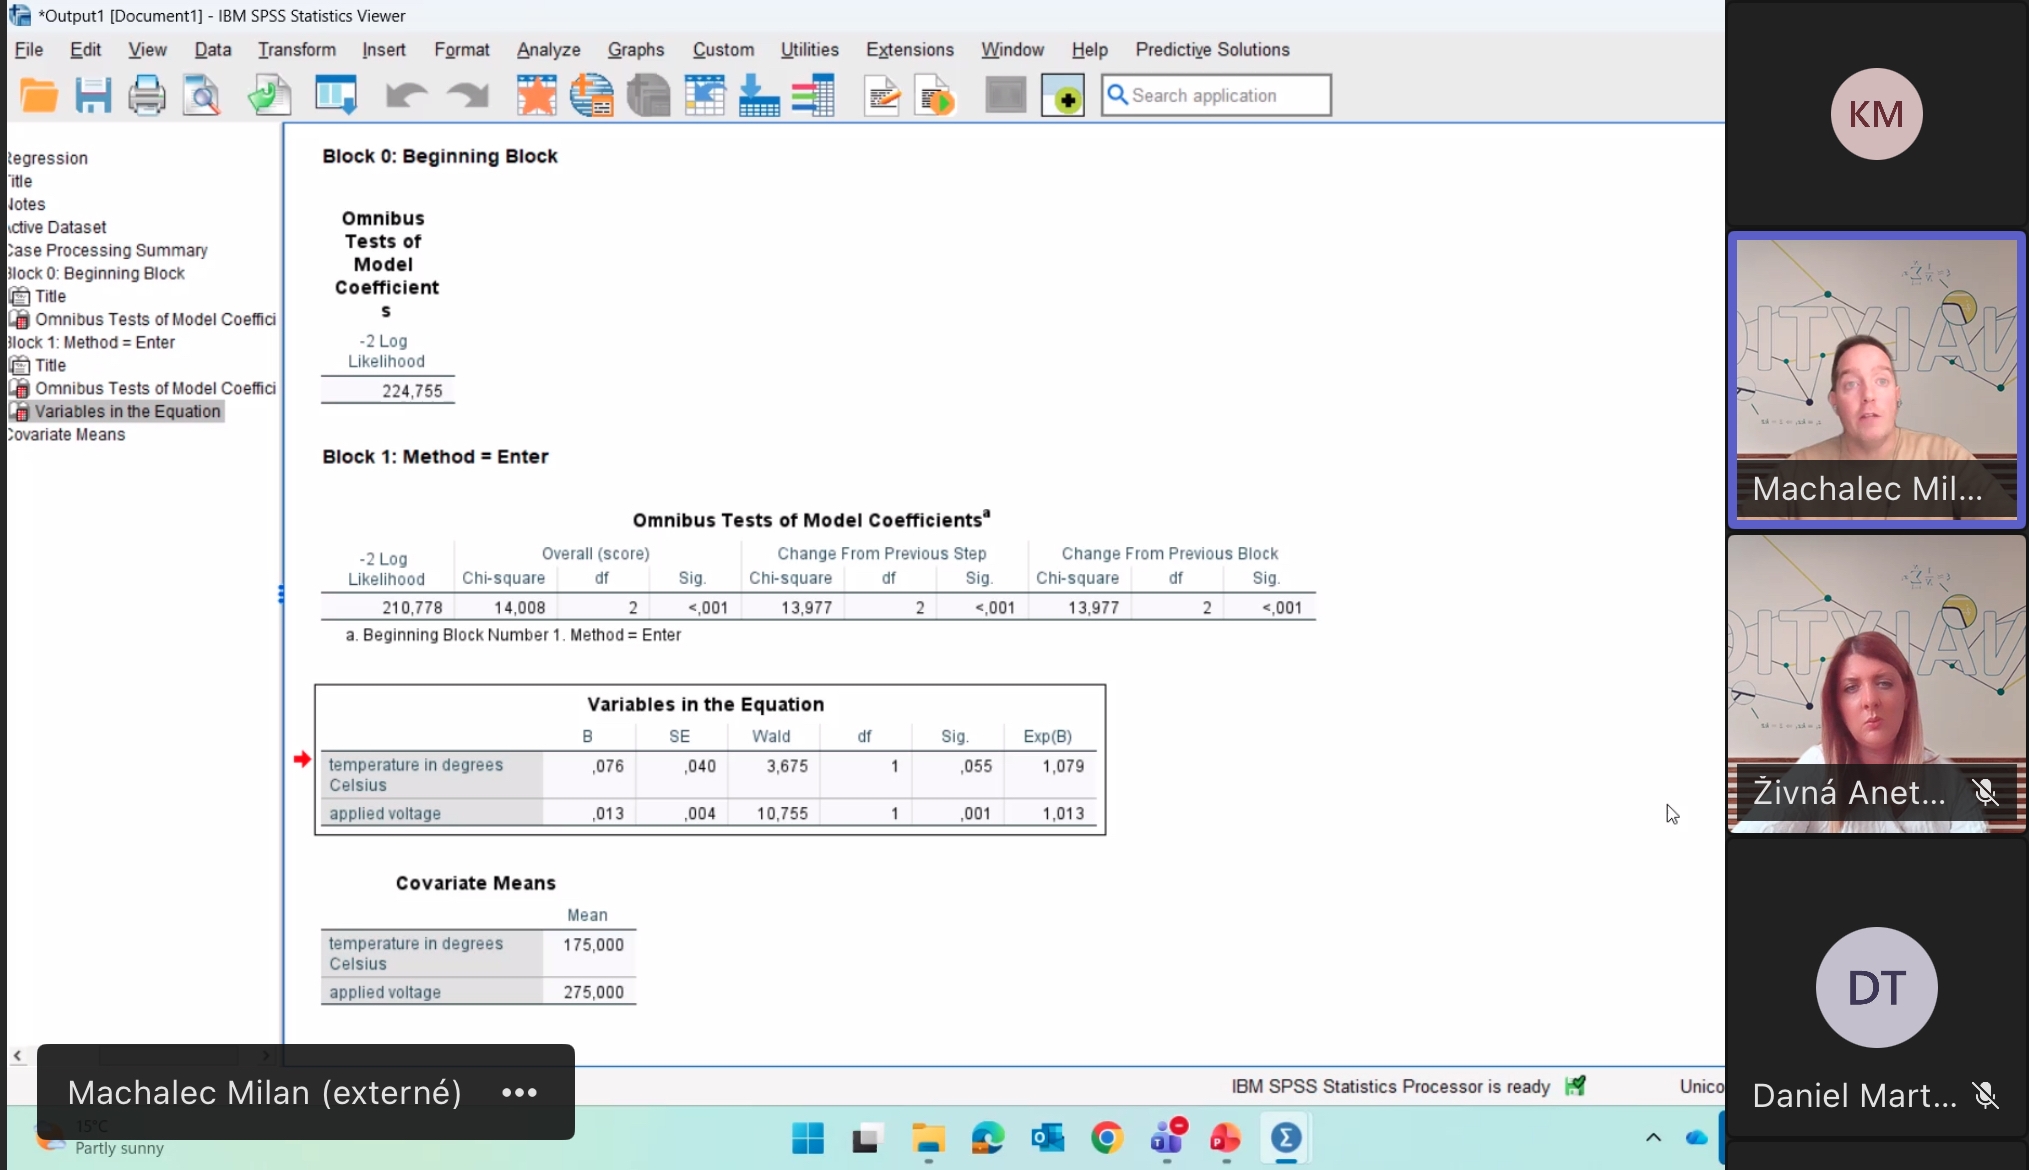2029x1170 pixels.
Task: Click the Redo arrow icon
Action: point(467,96)
